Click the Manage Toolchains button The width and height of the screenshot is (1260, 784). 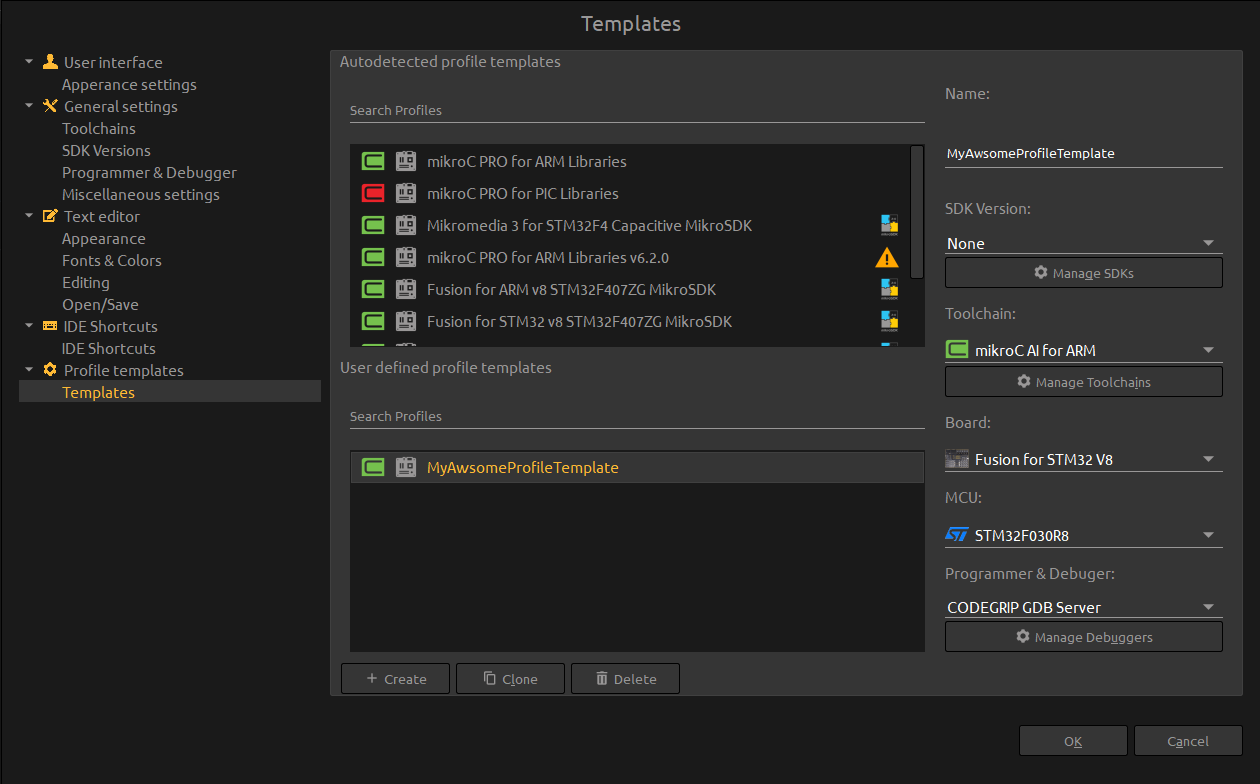coord(1084,381)
